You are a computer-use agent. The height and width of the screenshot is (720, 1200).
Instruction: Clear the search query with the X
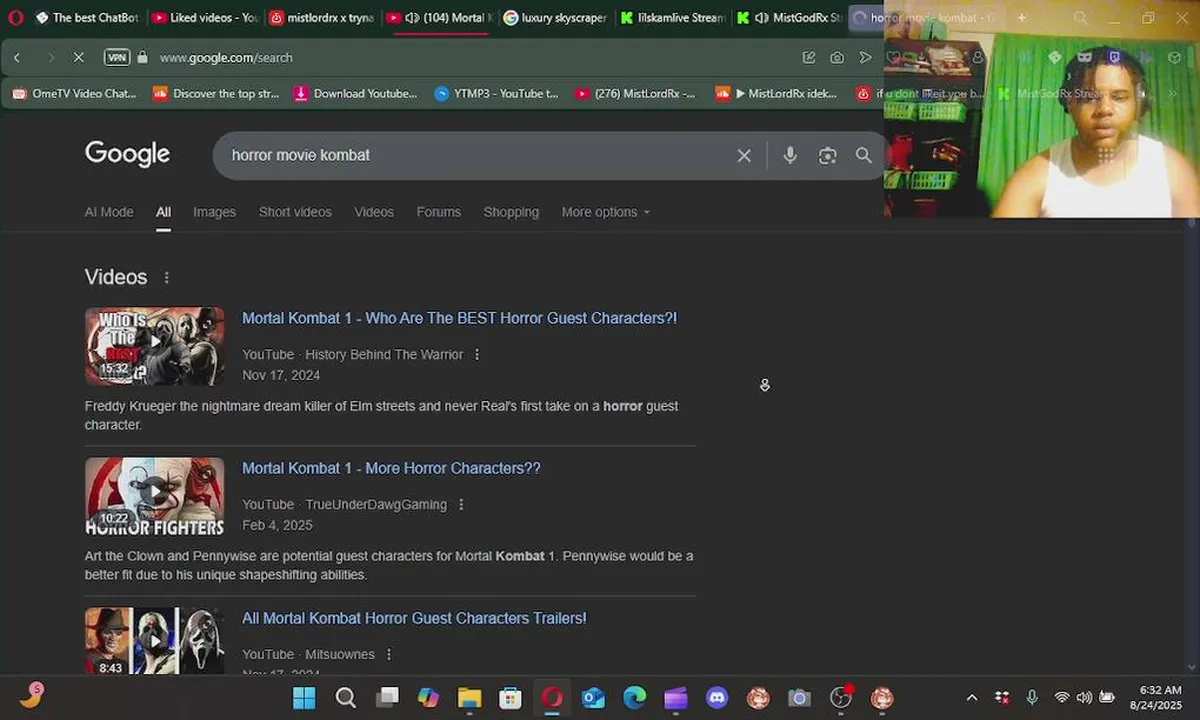click(744, 155)
